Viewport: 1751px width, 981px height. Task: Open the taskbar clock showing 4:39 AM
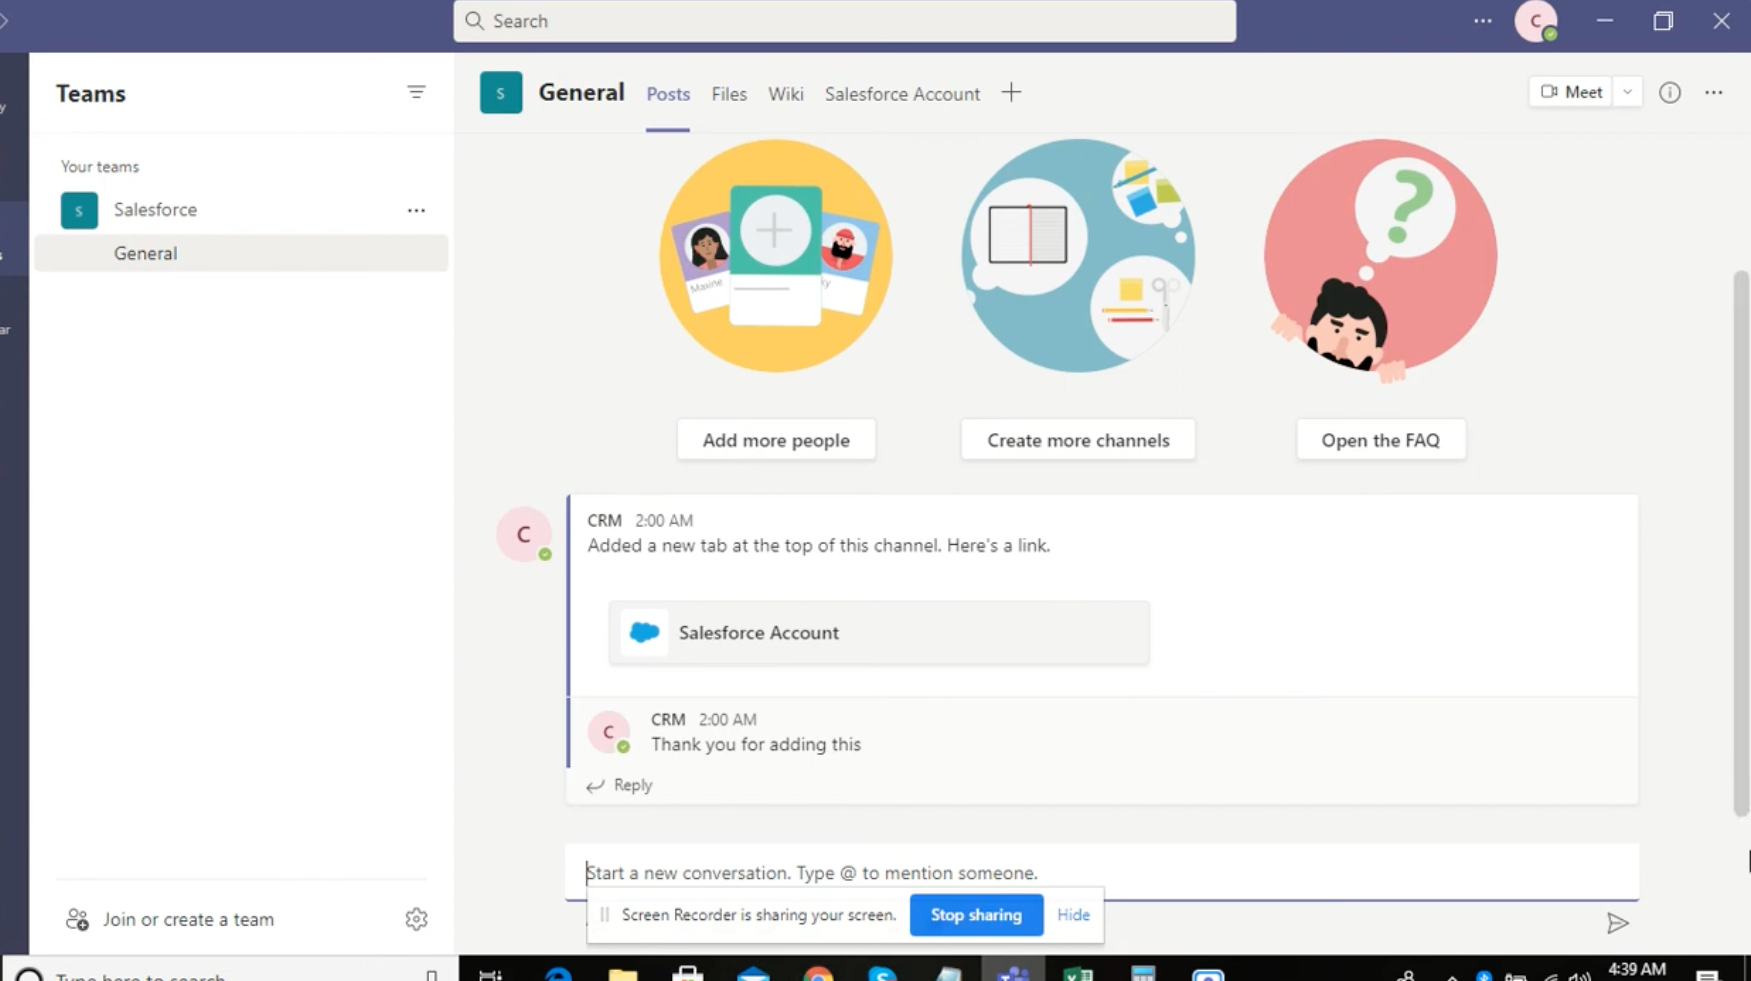click(x=1637, y=970)
